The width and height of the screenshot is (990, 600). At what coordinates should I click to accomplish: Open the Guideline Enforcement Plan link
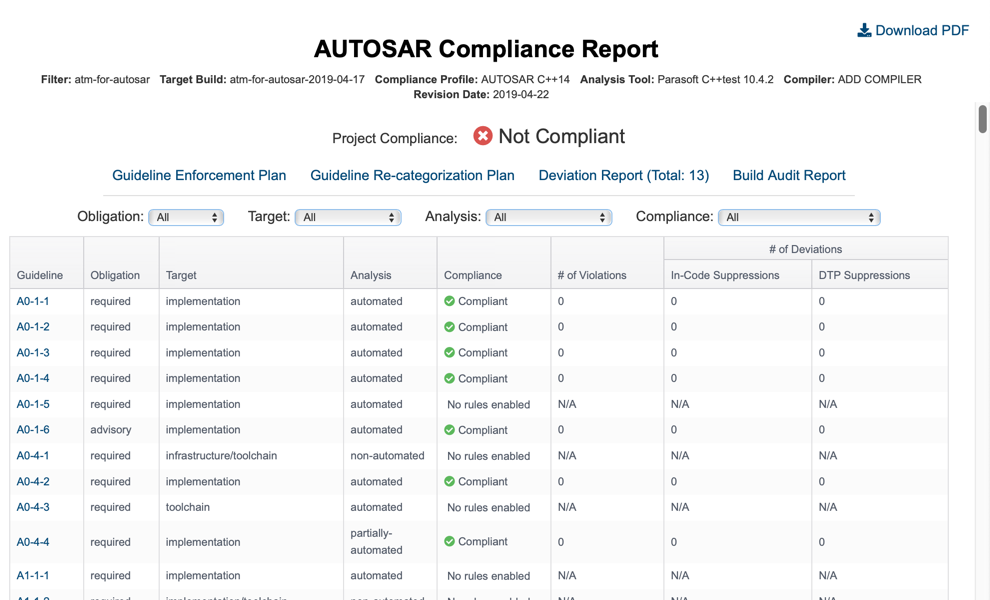[199, 176]
